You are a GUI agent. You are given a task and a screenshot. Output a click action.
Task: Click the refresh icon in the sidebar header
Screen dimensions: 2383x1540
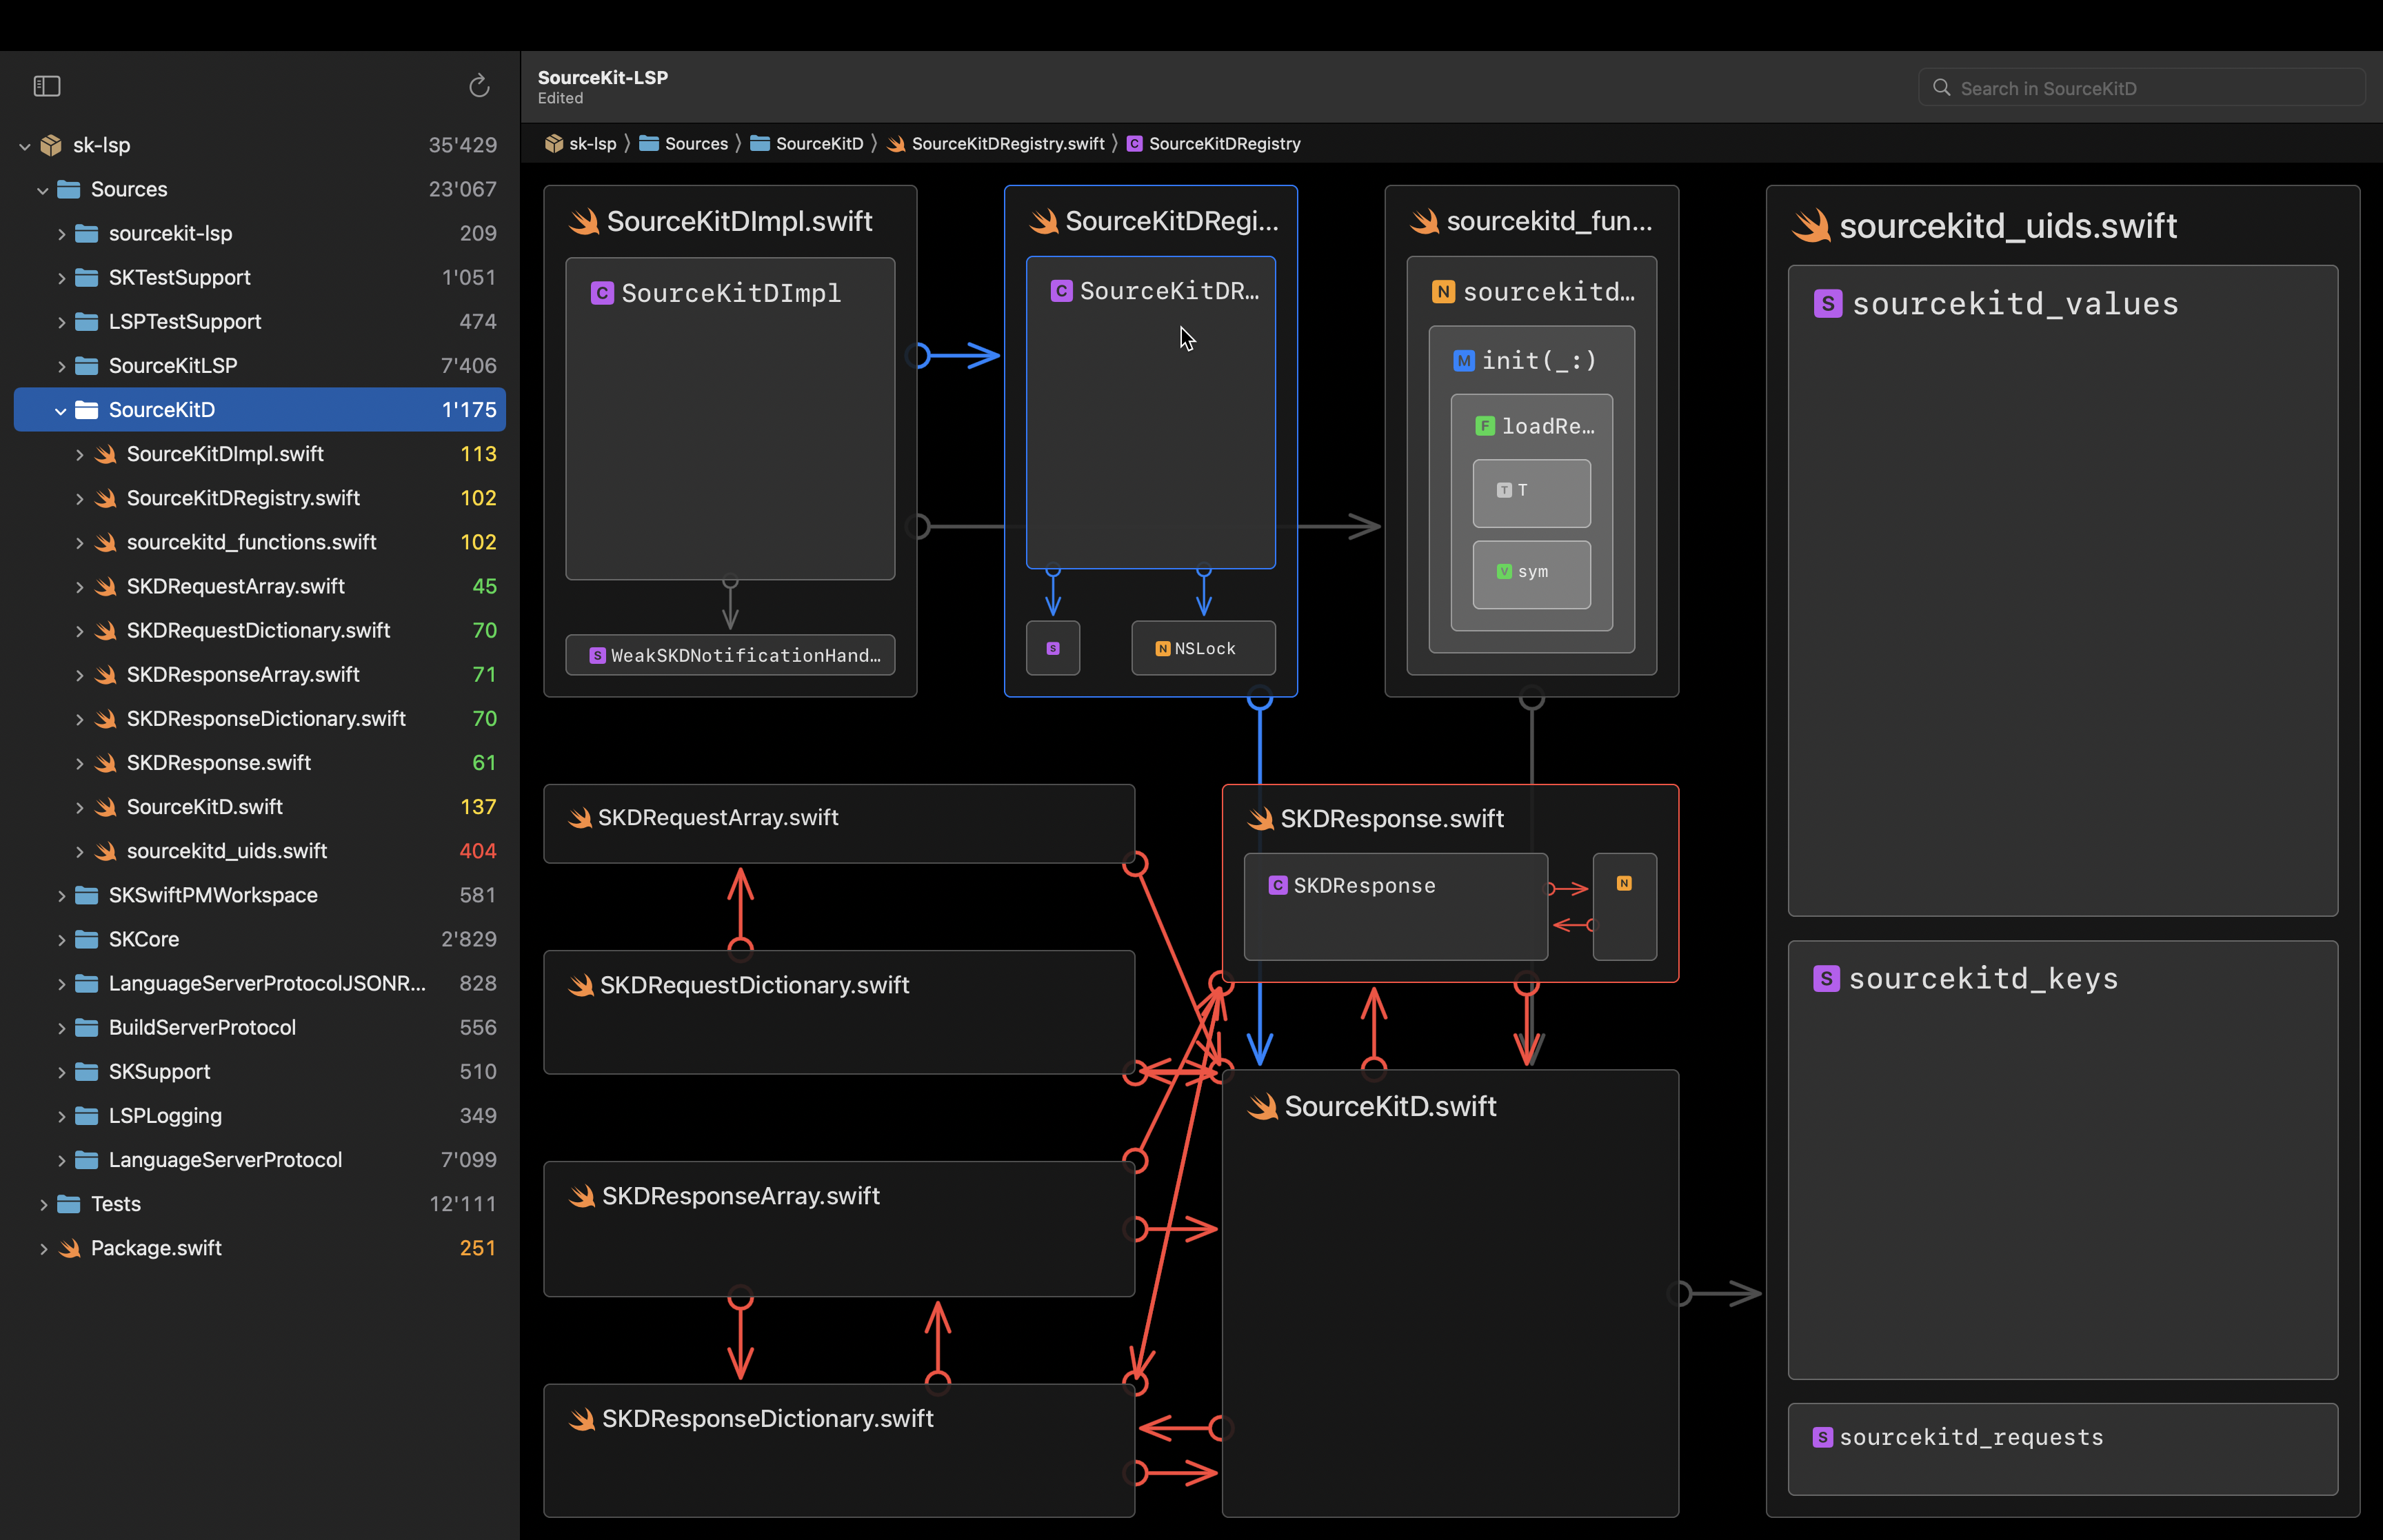(479, 86)
